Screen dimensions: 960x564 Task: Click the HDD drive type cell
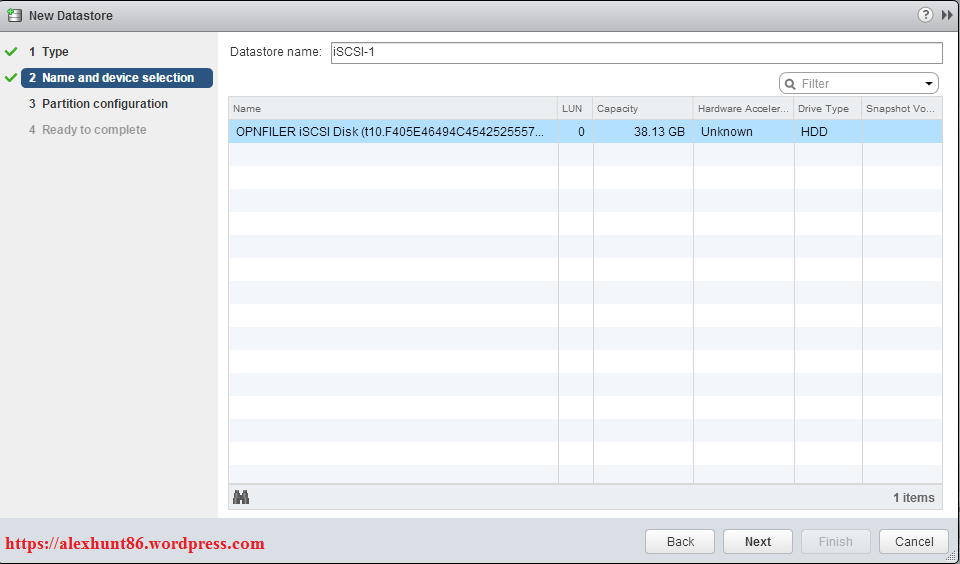coord(828,132)
